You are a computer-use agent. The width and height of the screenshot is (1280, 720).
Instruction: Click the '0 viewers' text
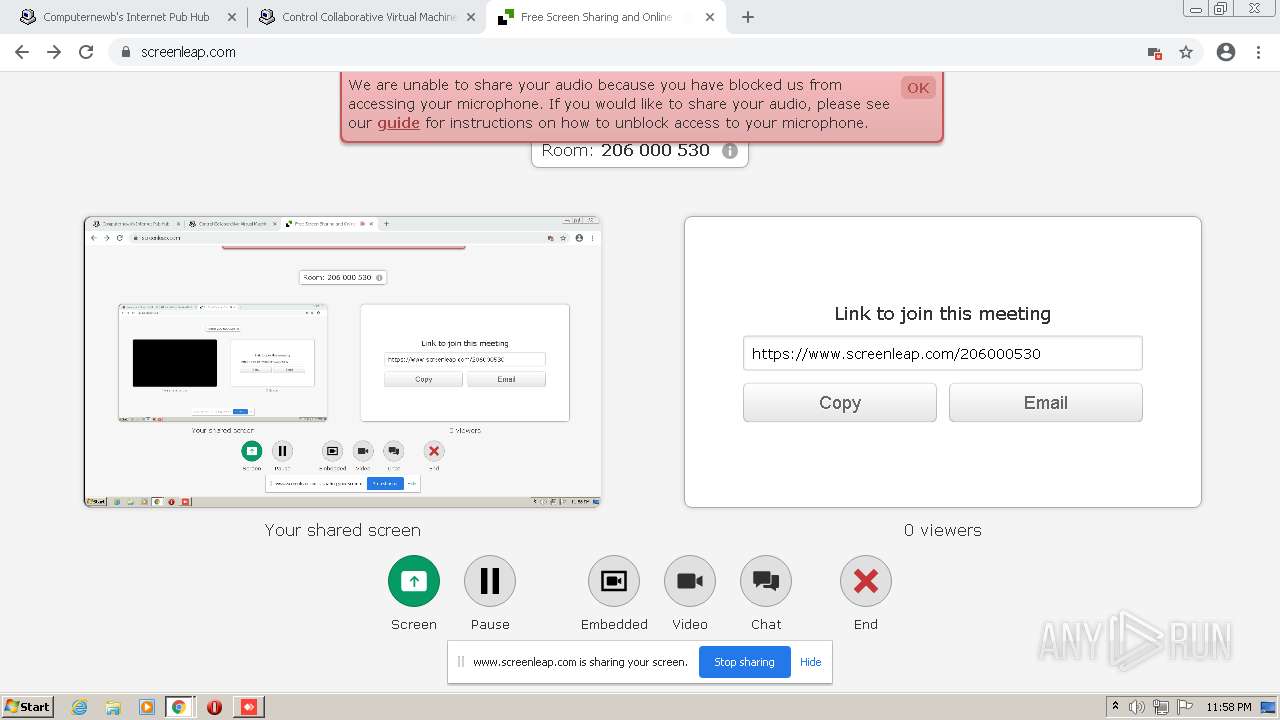[x=943, y=530]
